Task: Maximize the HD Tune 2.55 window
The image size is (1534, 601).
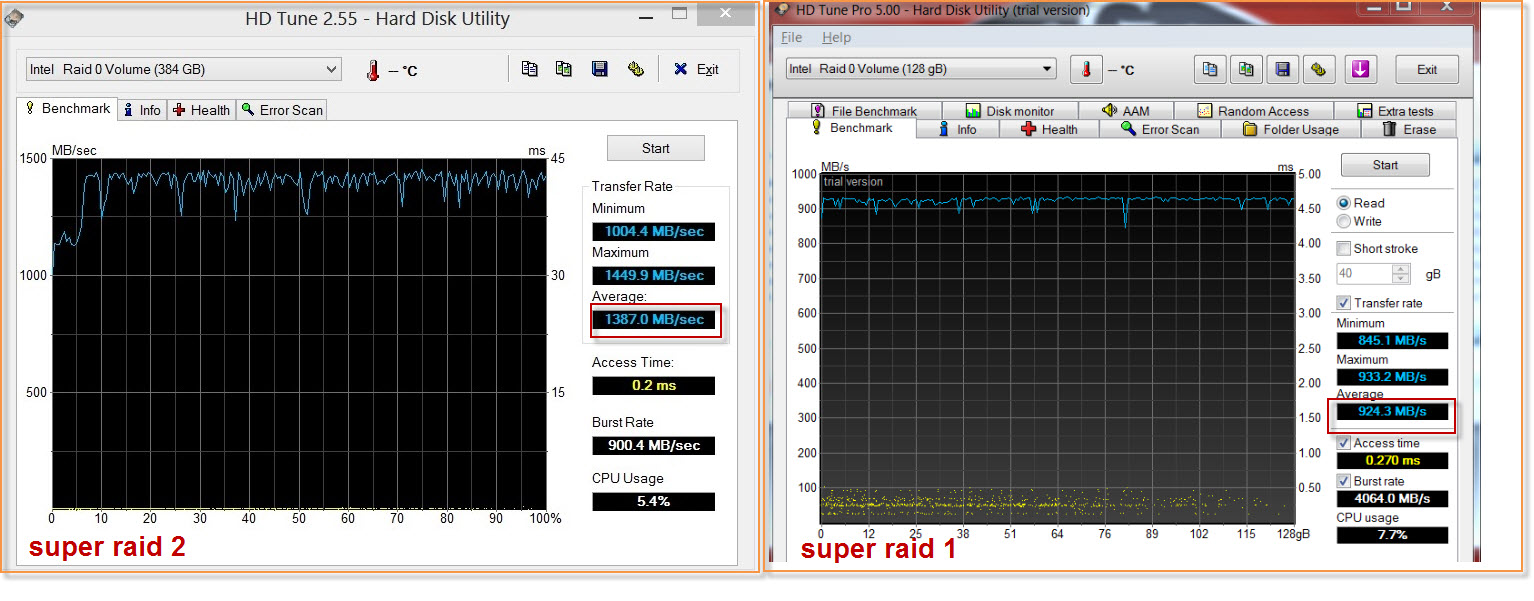Action: 679,13
